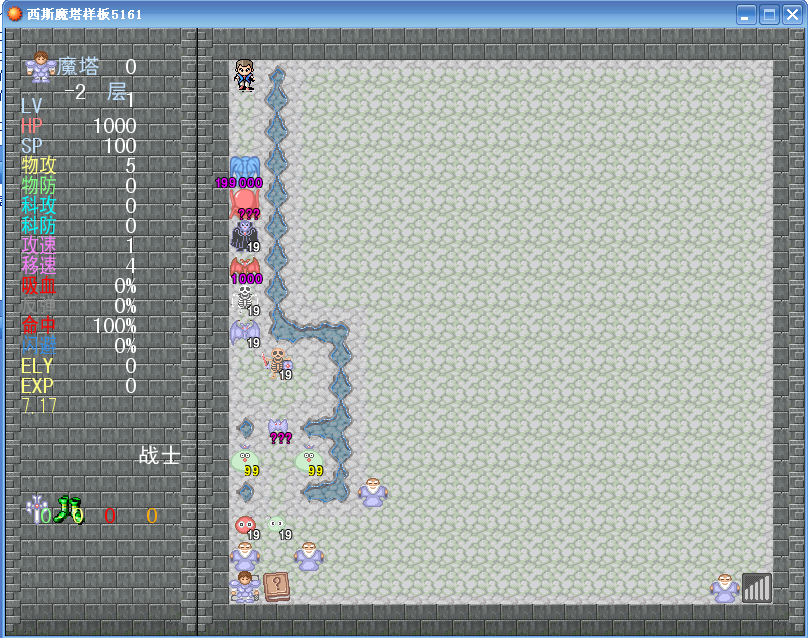Click the brown-haired boy NPC in blue coat
810x638 pixels.
point(244,75)
